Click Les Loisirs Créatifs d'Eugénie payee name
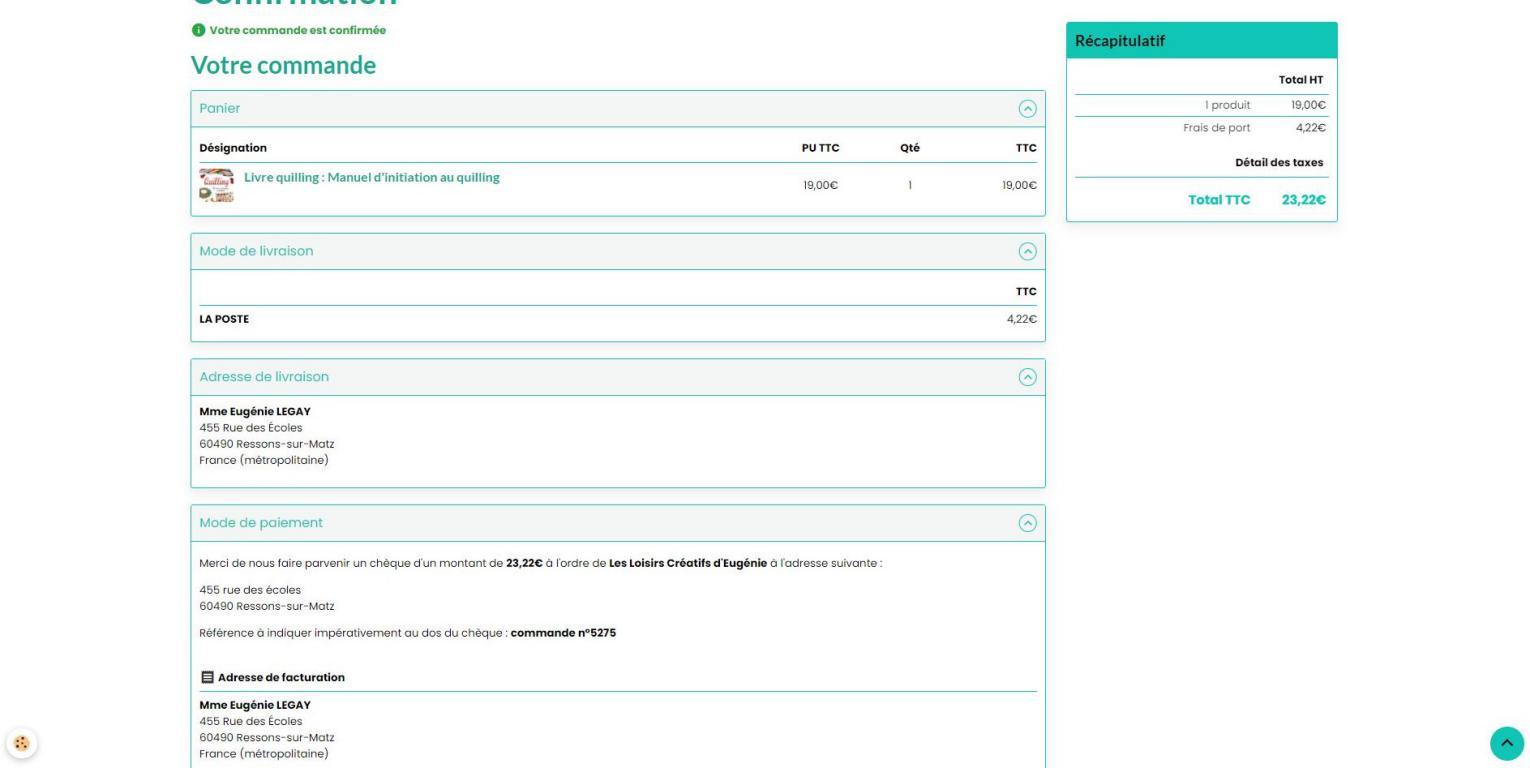This screenshot has height=768, width=1530. pyautogui.click(x=687, y=562)
